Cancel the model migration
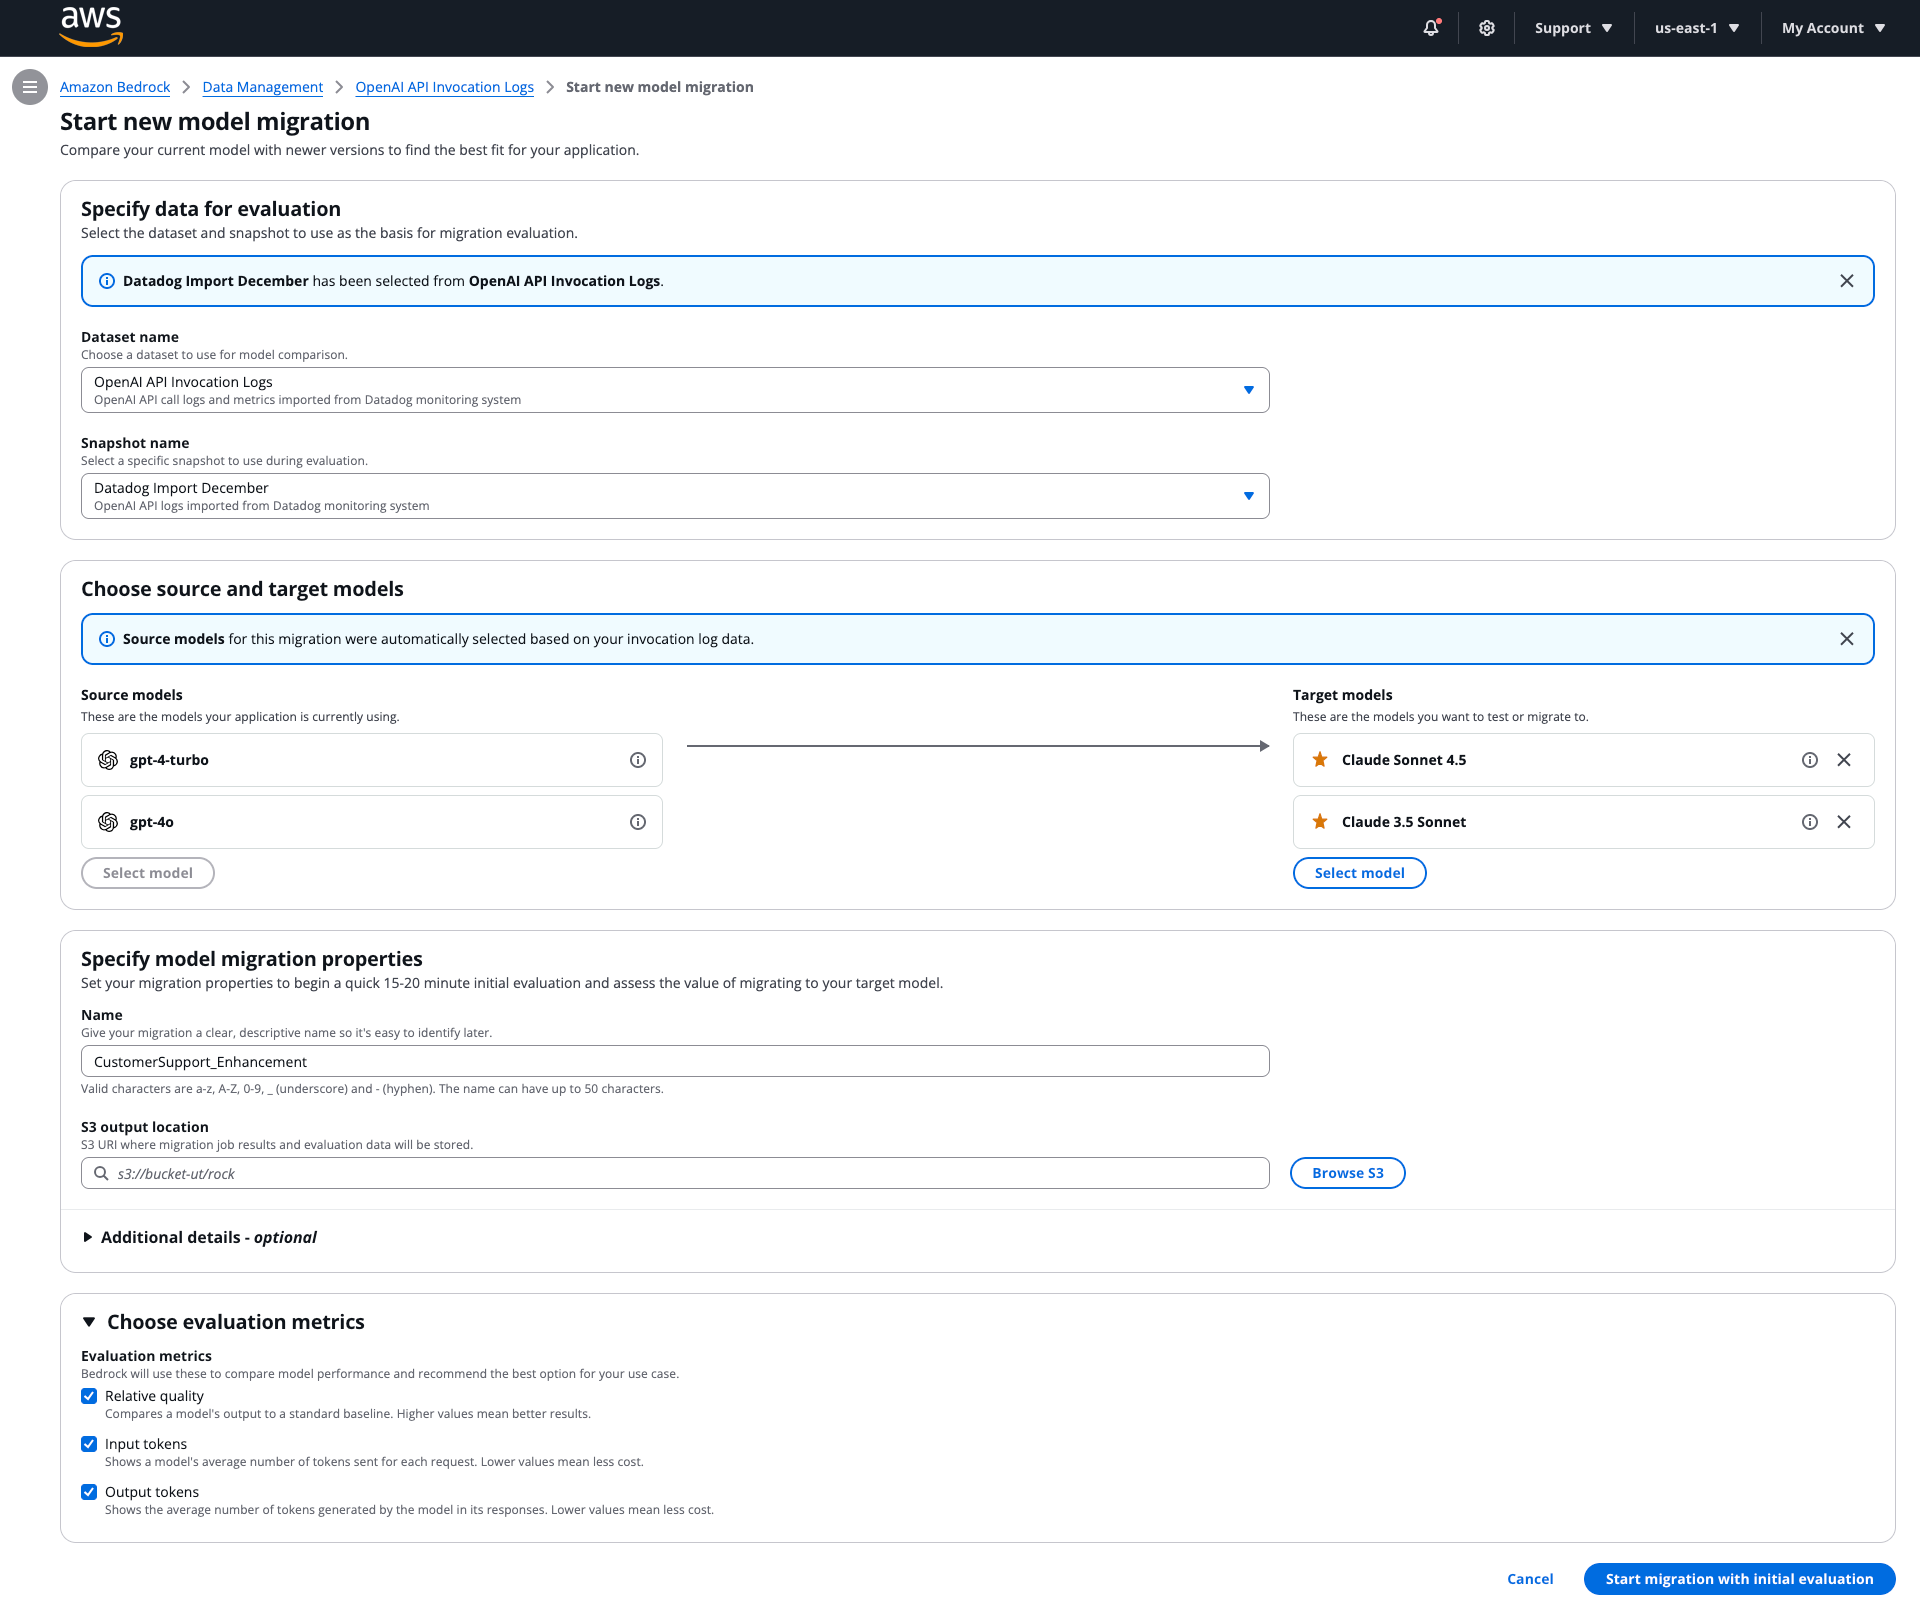Screen dimensions: 1920x1600 point(1530,1579)
